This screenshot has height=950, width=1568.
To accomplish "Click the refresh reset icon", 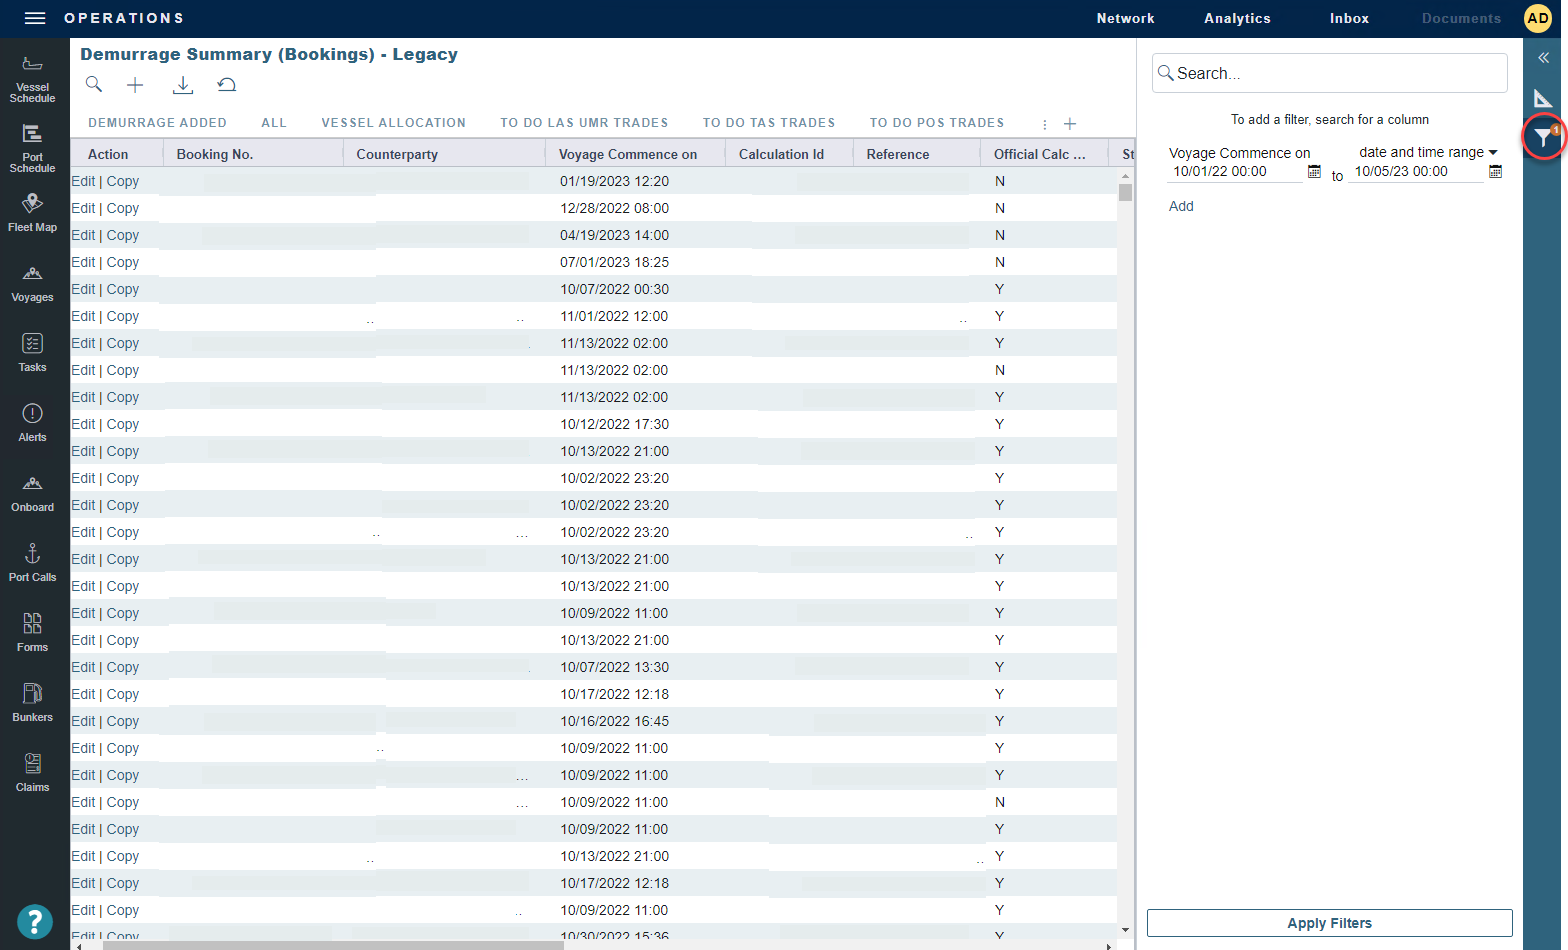I will click(x=227, y=85).
